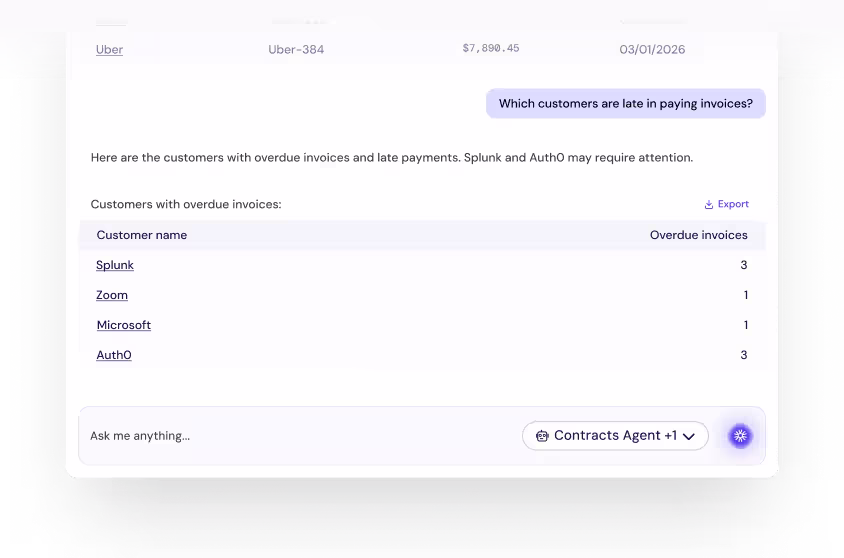The image size is (844, 558).
Task: Select the 03/01/2026 date cell
Action: (x=652, y=50)
